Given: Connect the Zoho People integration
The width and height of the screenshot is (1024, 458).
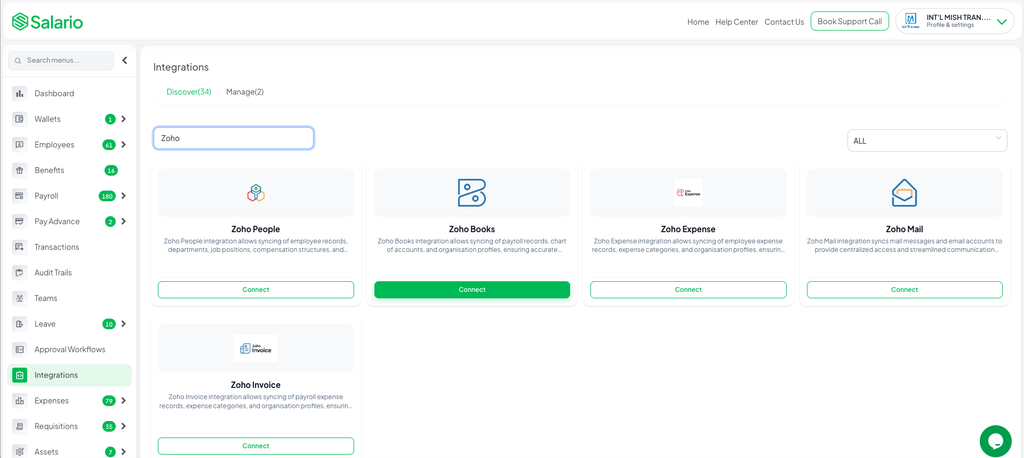Looking at the screenshot, I should pyautogui.click(x=256, y=289).
